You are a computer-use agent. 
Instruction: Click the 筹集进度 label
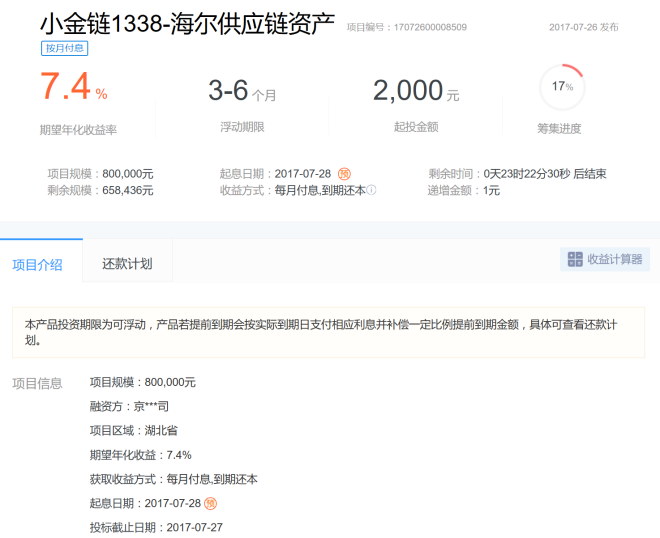click(x=559, y=128)
